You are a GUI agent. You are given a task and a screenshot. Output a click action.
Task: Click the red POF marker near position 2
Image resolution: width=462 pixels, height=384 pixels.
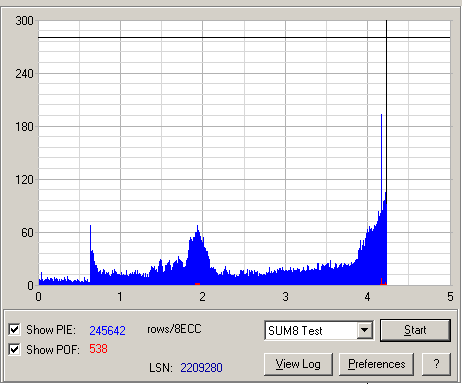click(x=197, y=284)
